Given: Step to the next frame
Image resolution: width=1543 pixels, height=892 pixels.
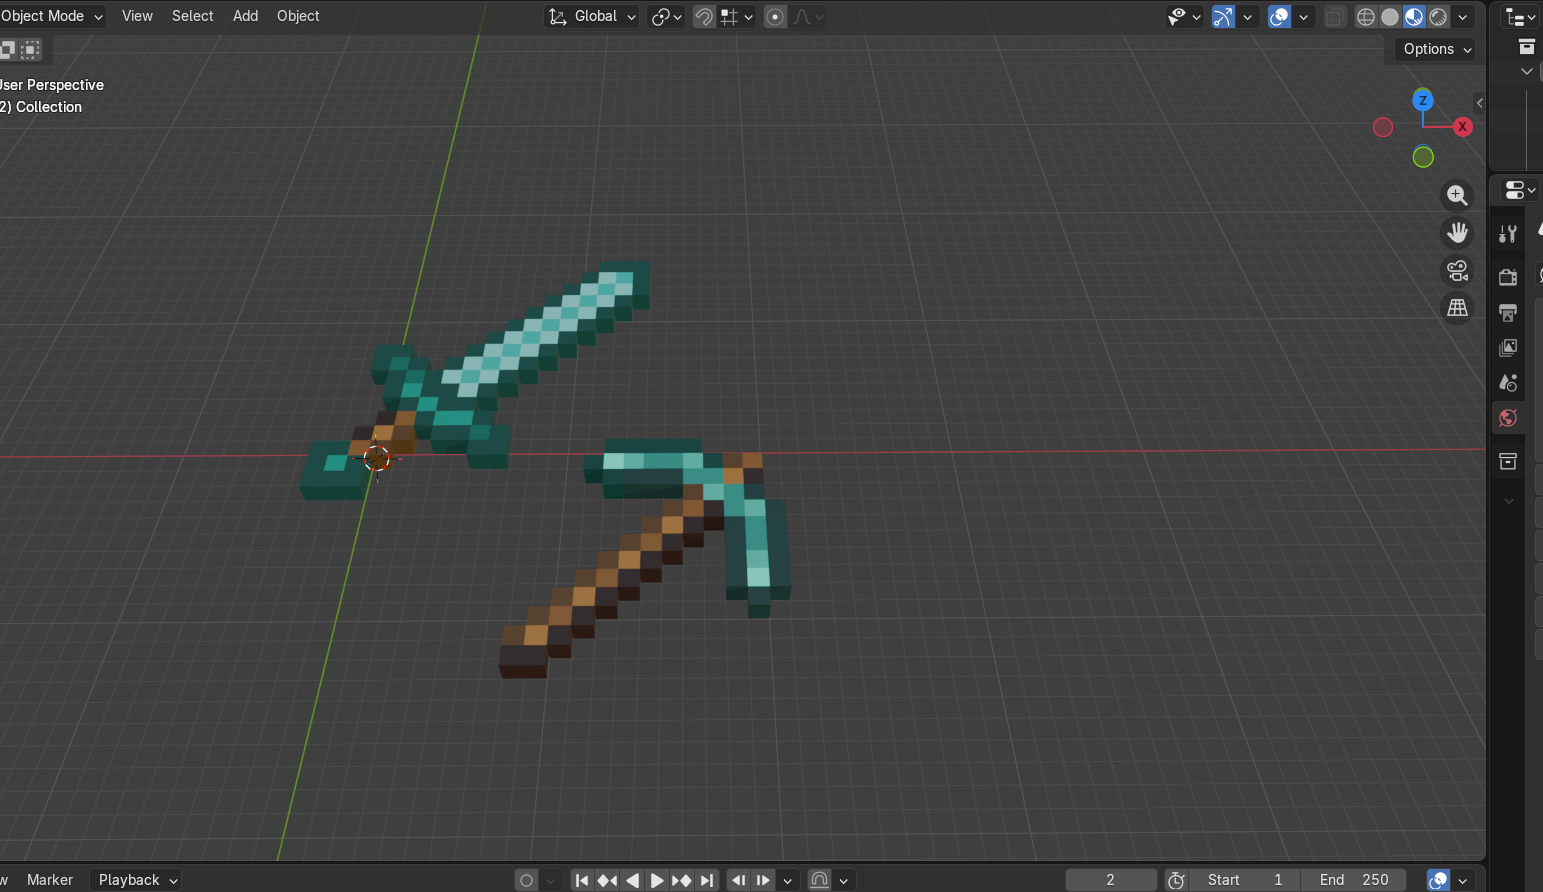Looking at the screenshot, I should (763, 880).
